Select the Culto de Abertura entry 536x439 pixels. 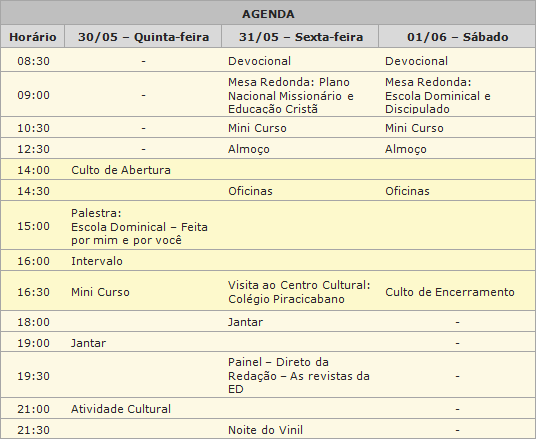pos(121,170)
